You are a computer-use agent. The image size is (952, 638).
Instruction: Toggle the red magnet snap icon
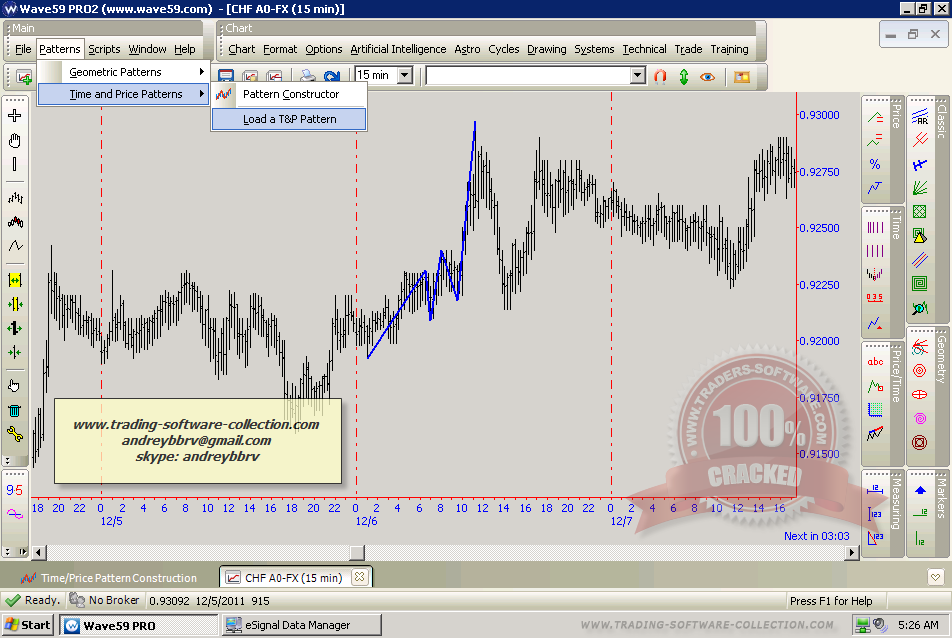[x=660, y=76]
